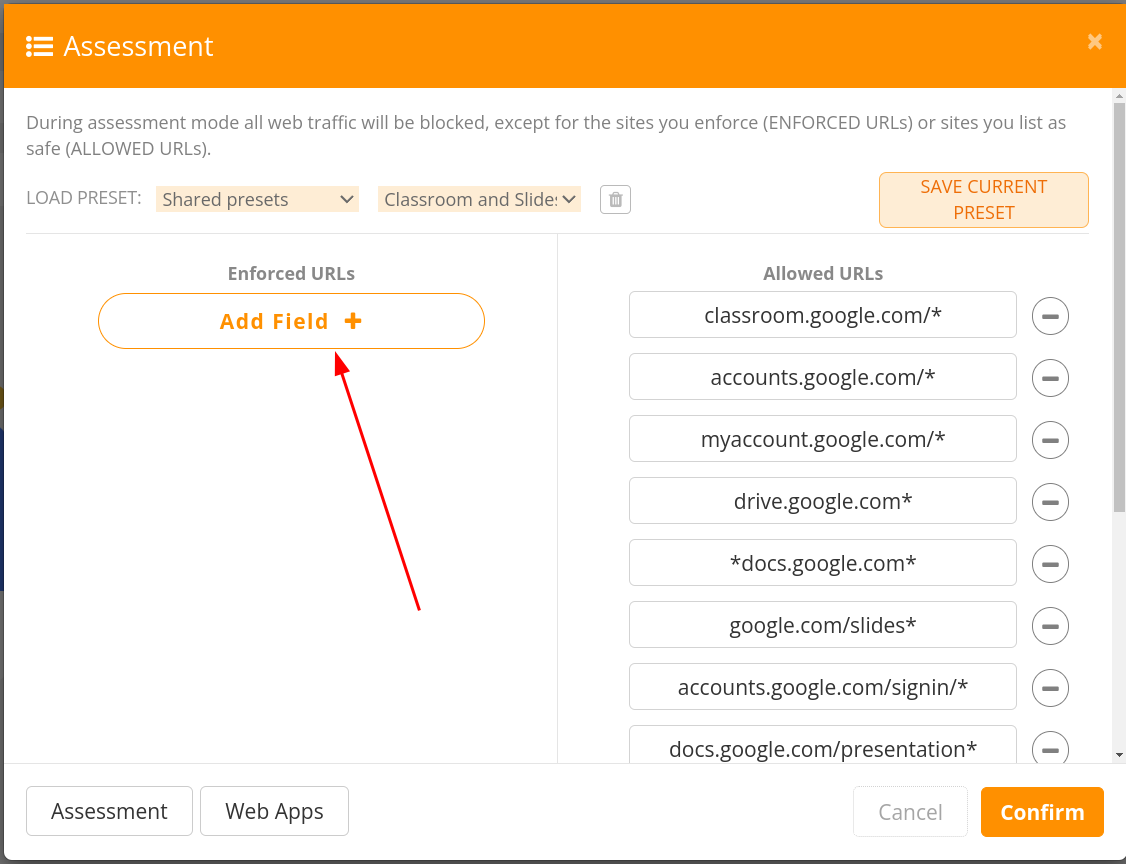The image size is (1126, 864).
Task: Remove the google.com/slides* allowed URL
Action: [1050, 626]
